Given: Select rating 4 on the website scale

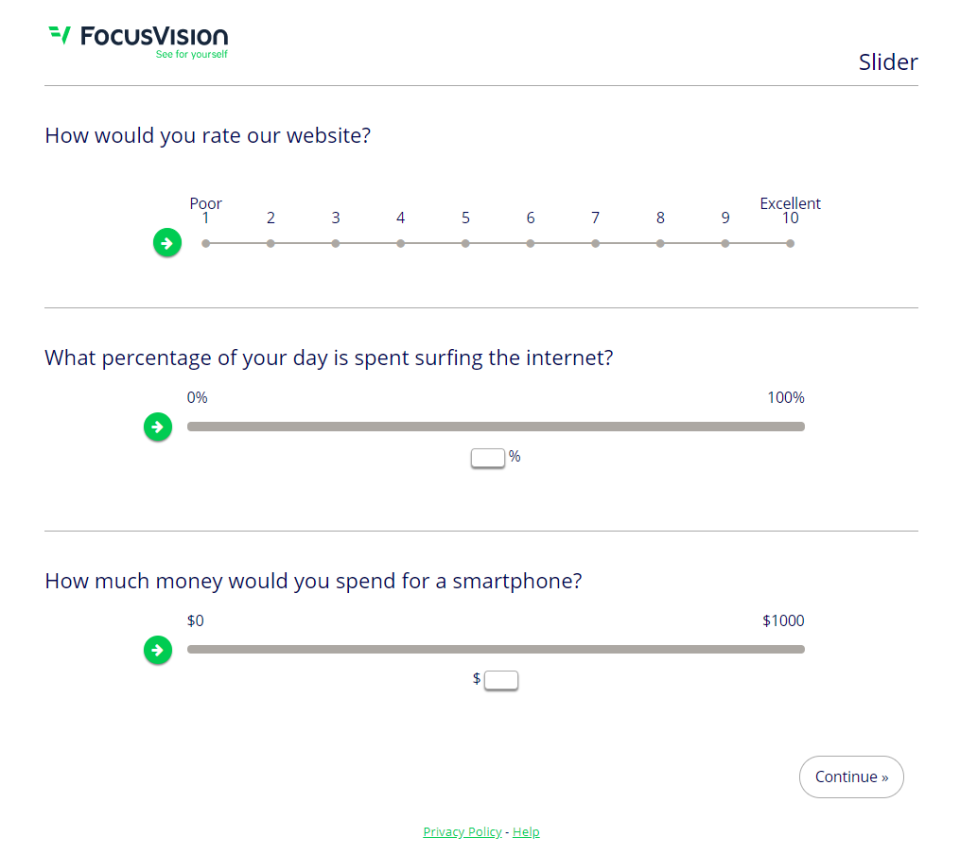Looking at the screenshot, I should [x=401, y=243].
